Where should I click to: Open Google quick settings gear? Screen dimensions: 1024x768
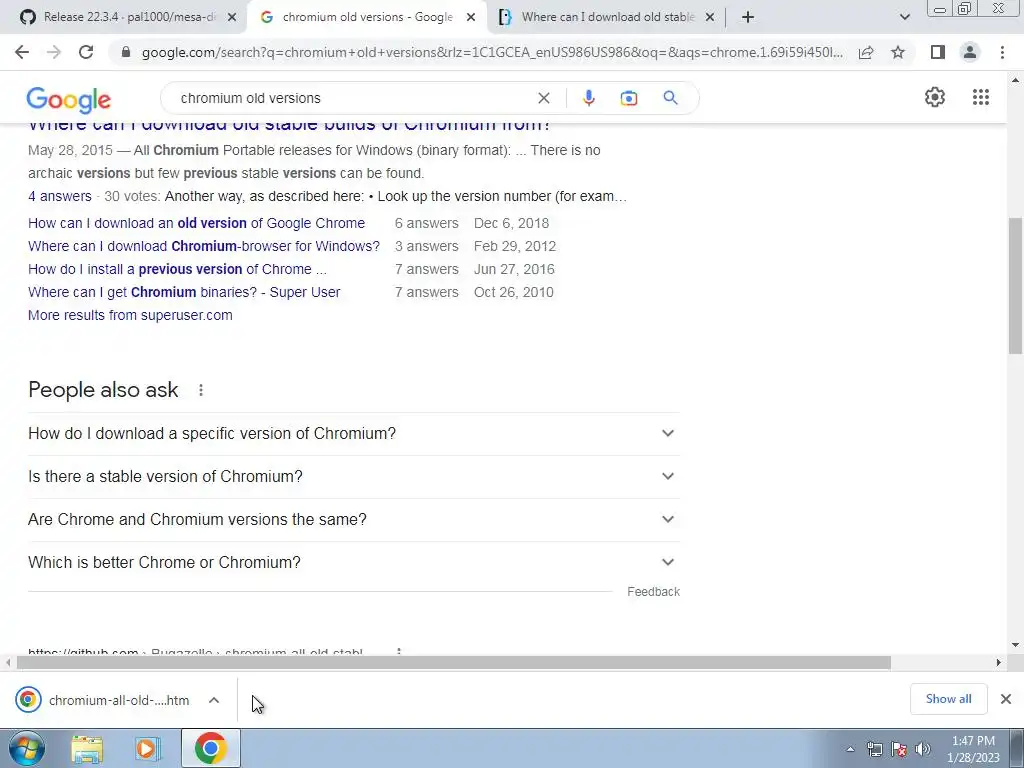[x=935, y=97]
